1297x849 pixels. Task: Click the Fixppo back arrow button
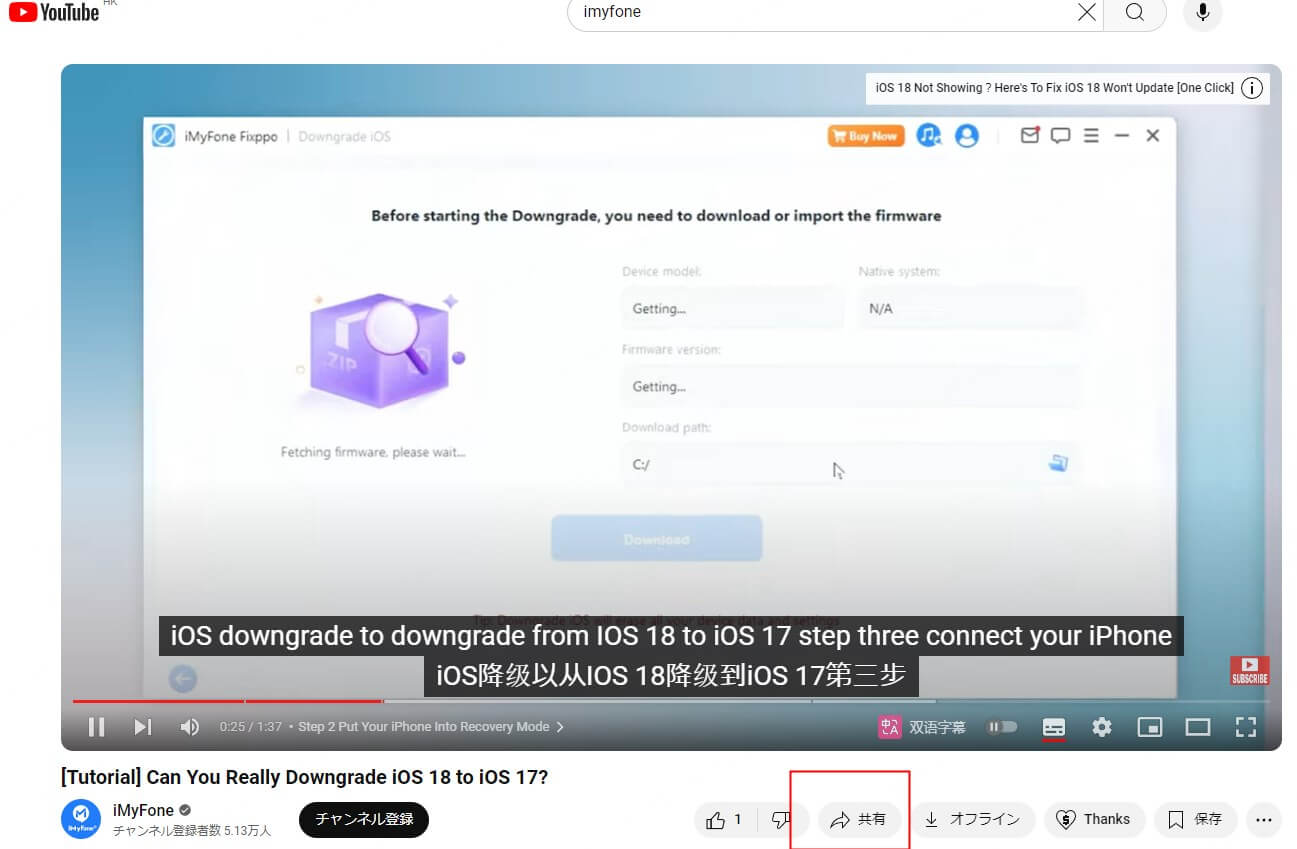[x=183, y=680]
